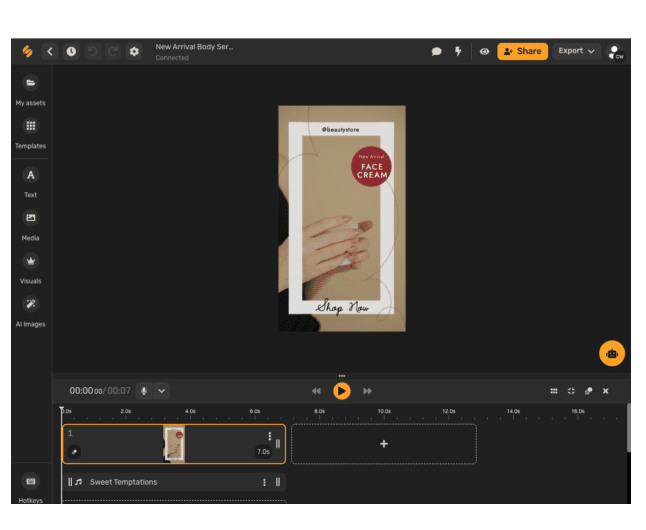
Task: Open the AI Images panel
Action: coord(30,312)
